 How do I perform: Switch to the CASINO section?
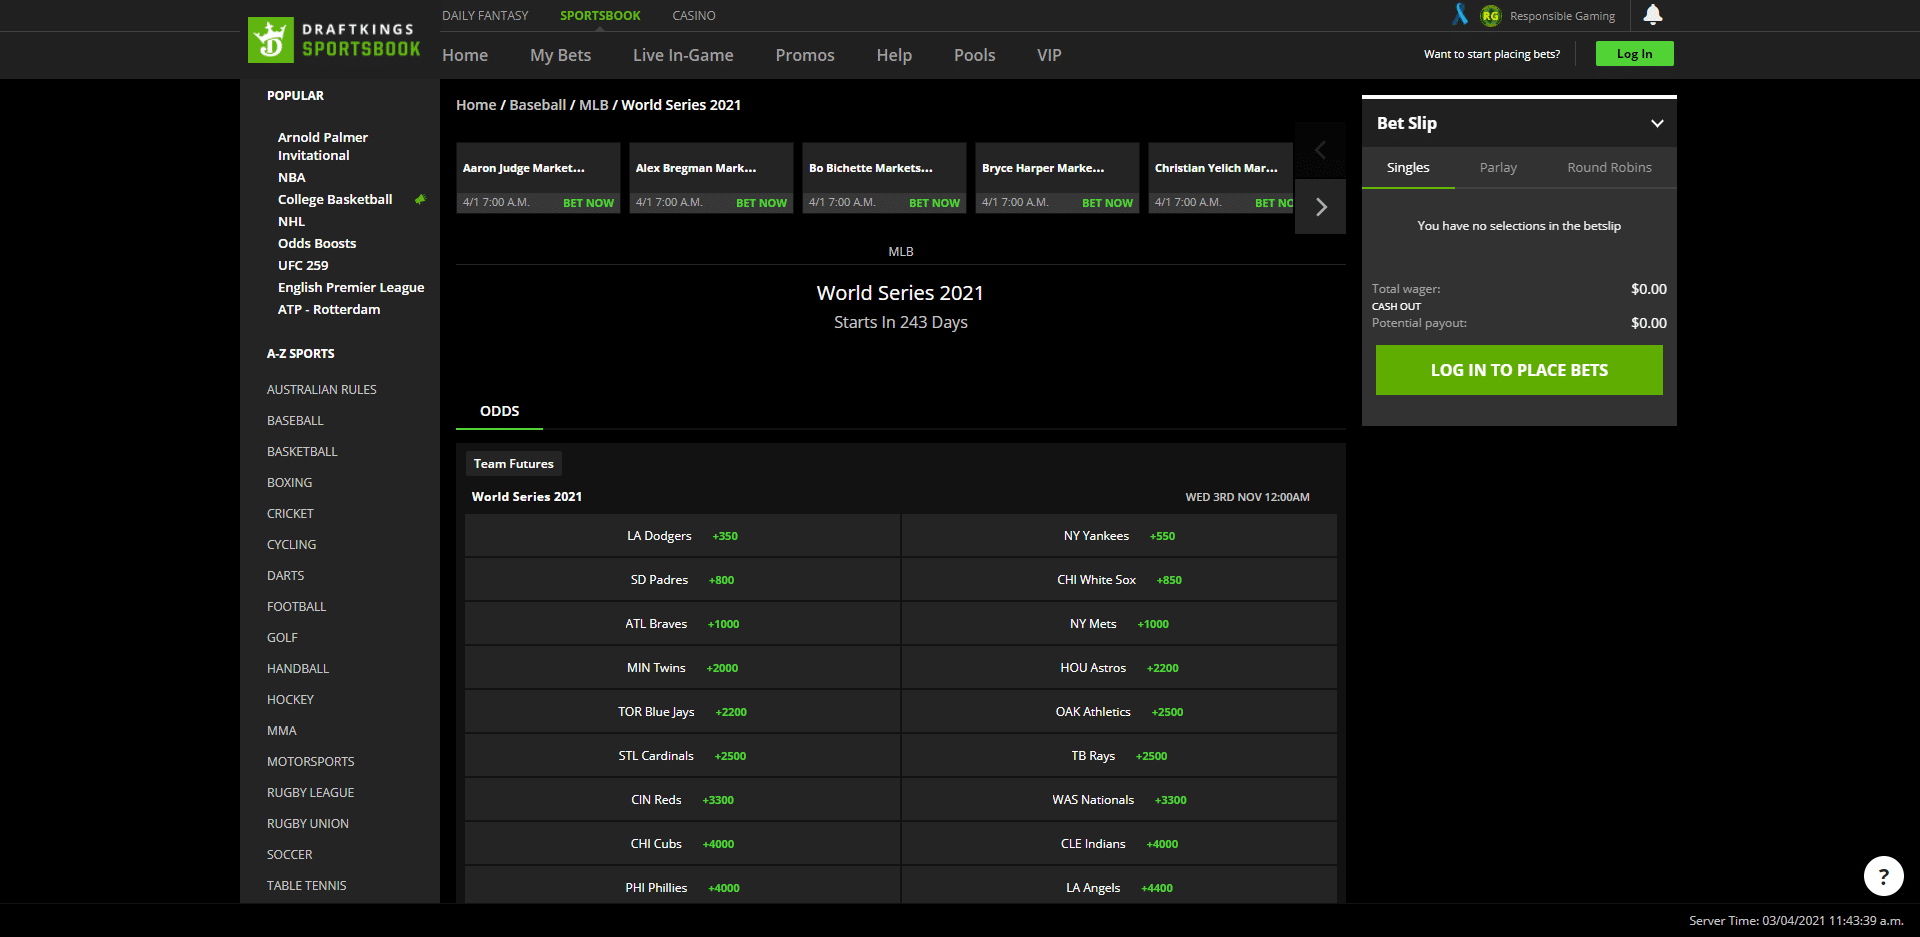[693, 15]
